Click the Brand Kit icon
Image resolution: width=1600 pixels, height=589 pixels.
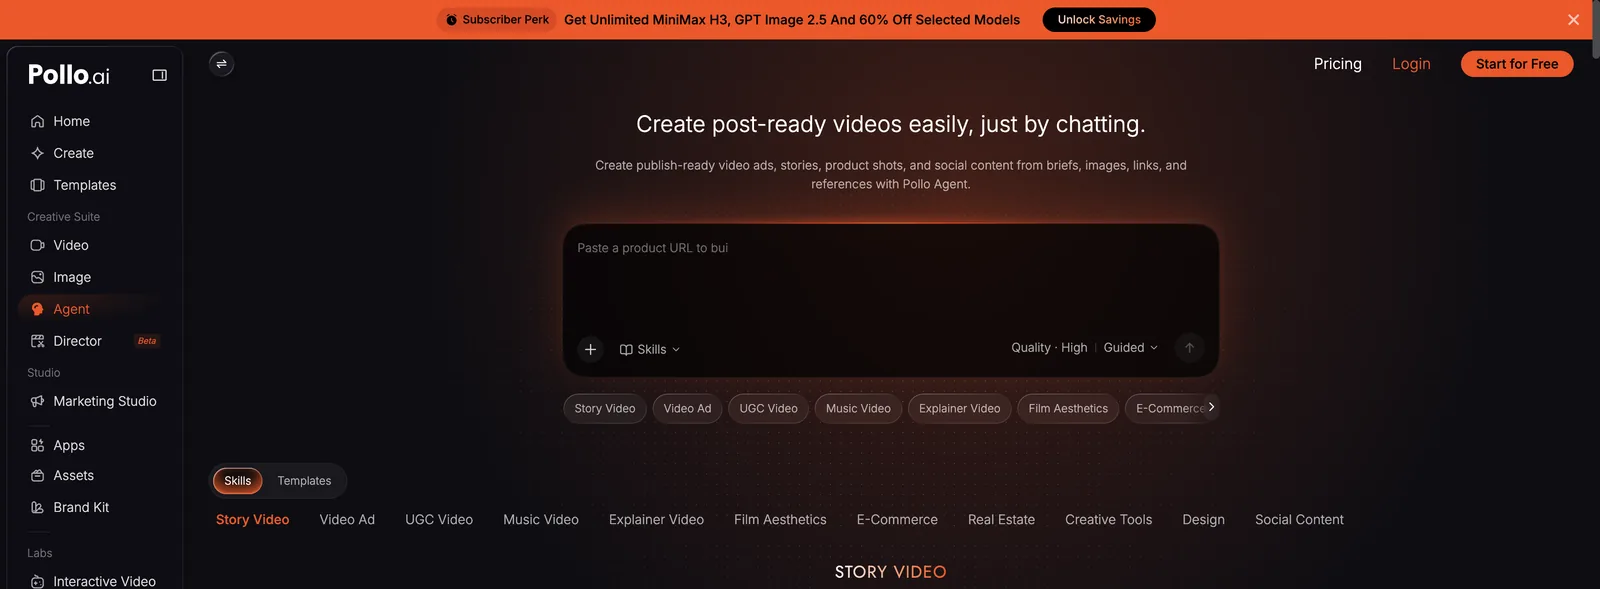[x=37, y=507]
